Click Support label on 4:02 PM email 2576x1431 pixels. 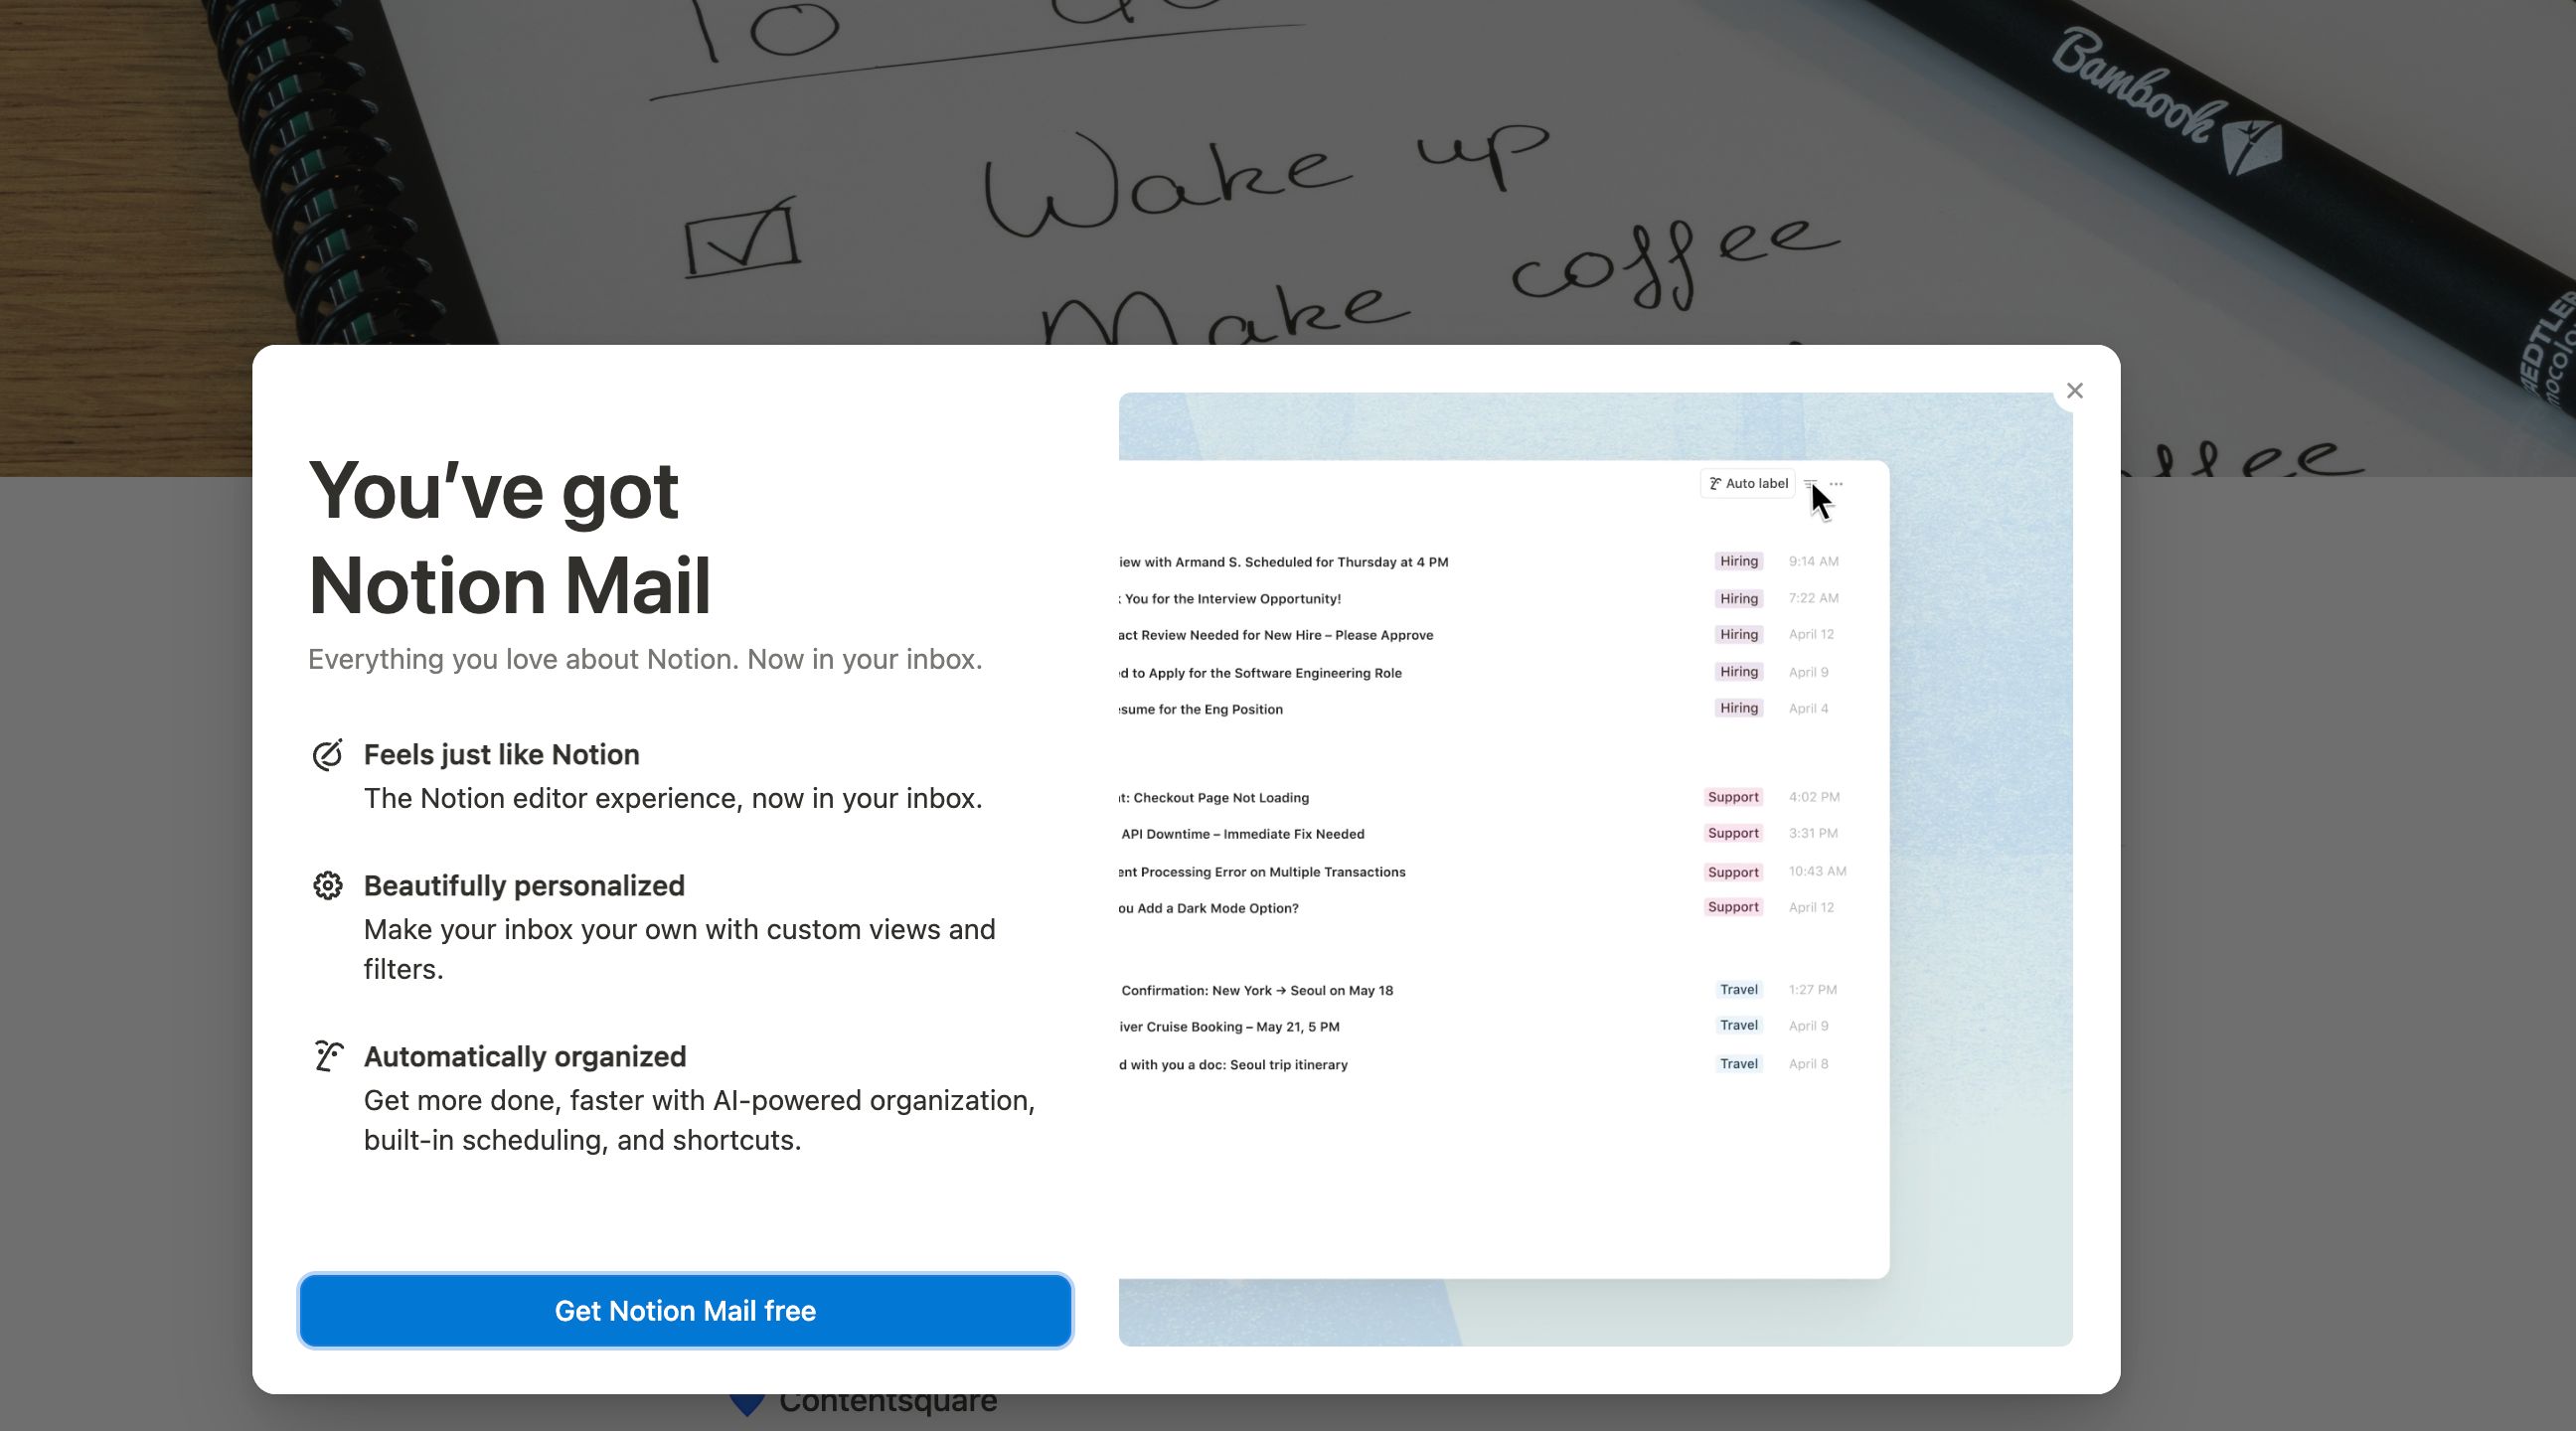(x=1733, y=797)
